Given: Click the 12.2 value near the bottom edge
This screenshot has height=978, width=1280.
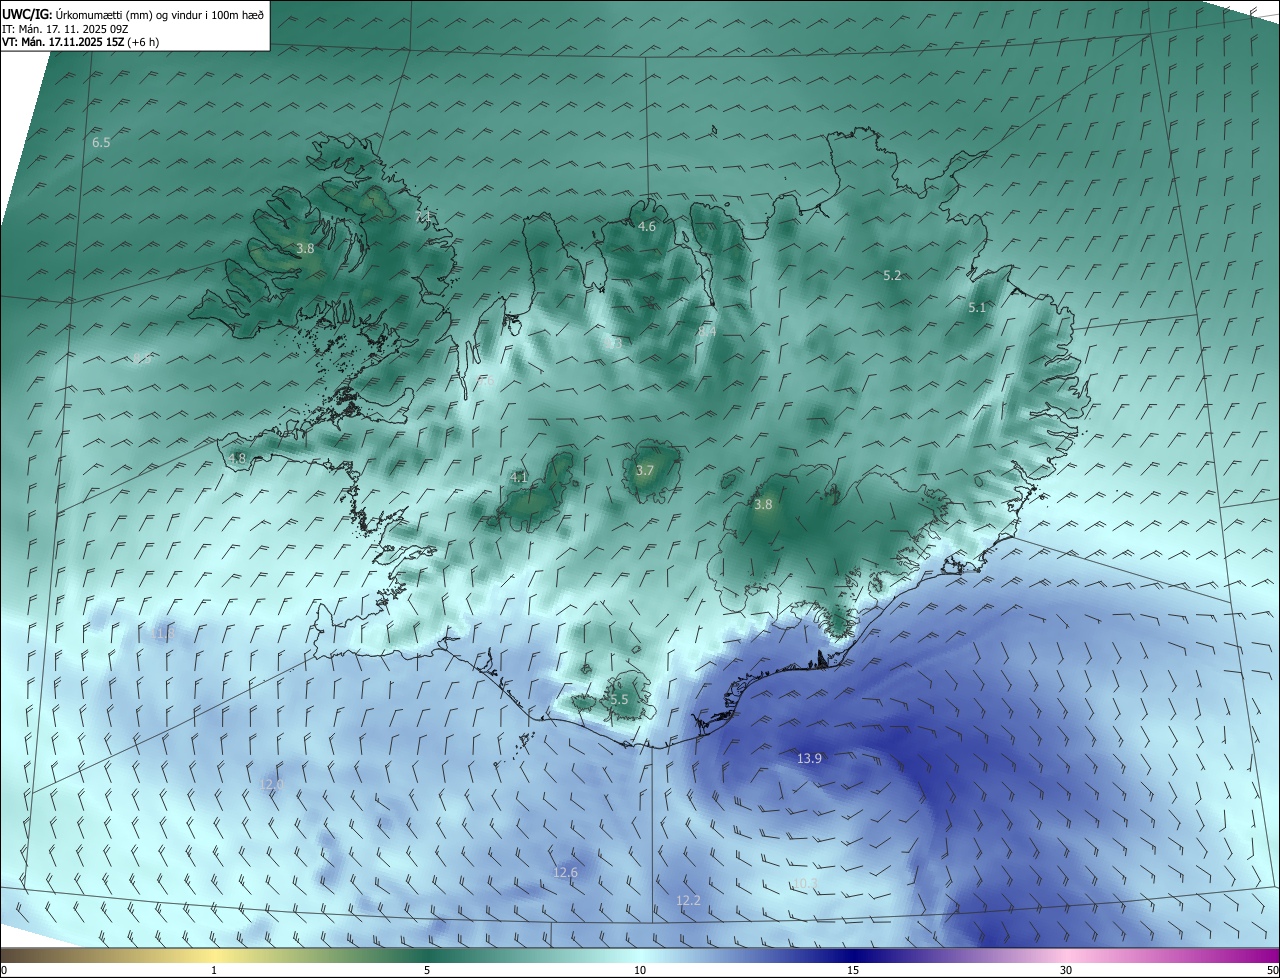Looking at the screenshot, I should tap(688, 901).
